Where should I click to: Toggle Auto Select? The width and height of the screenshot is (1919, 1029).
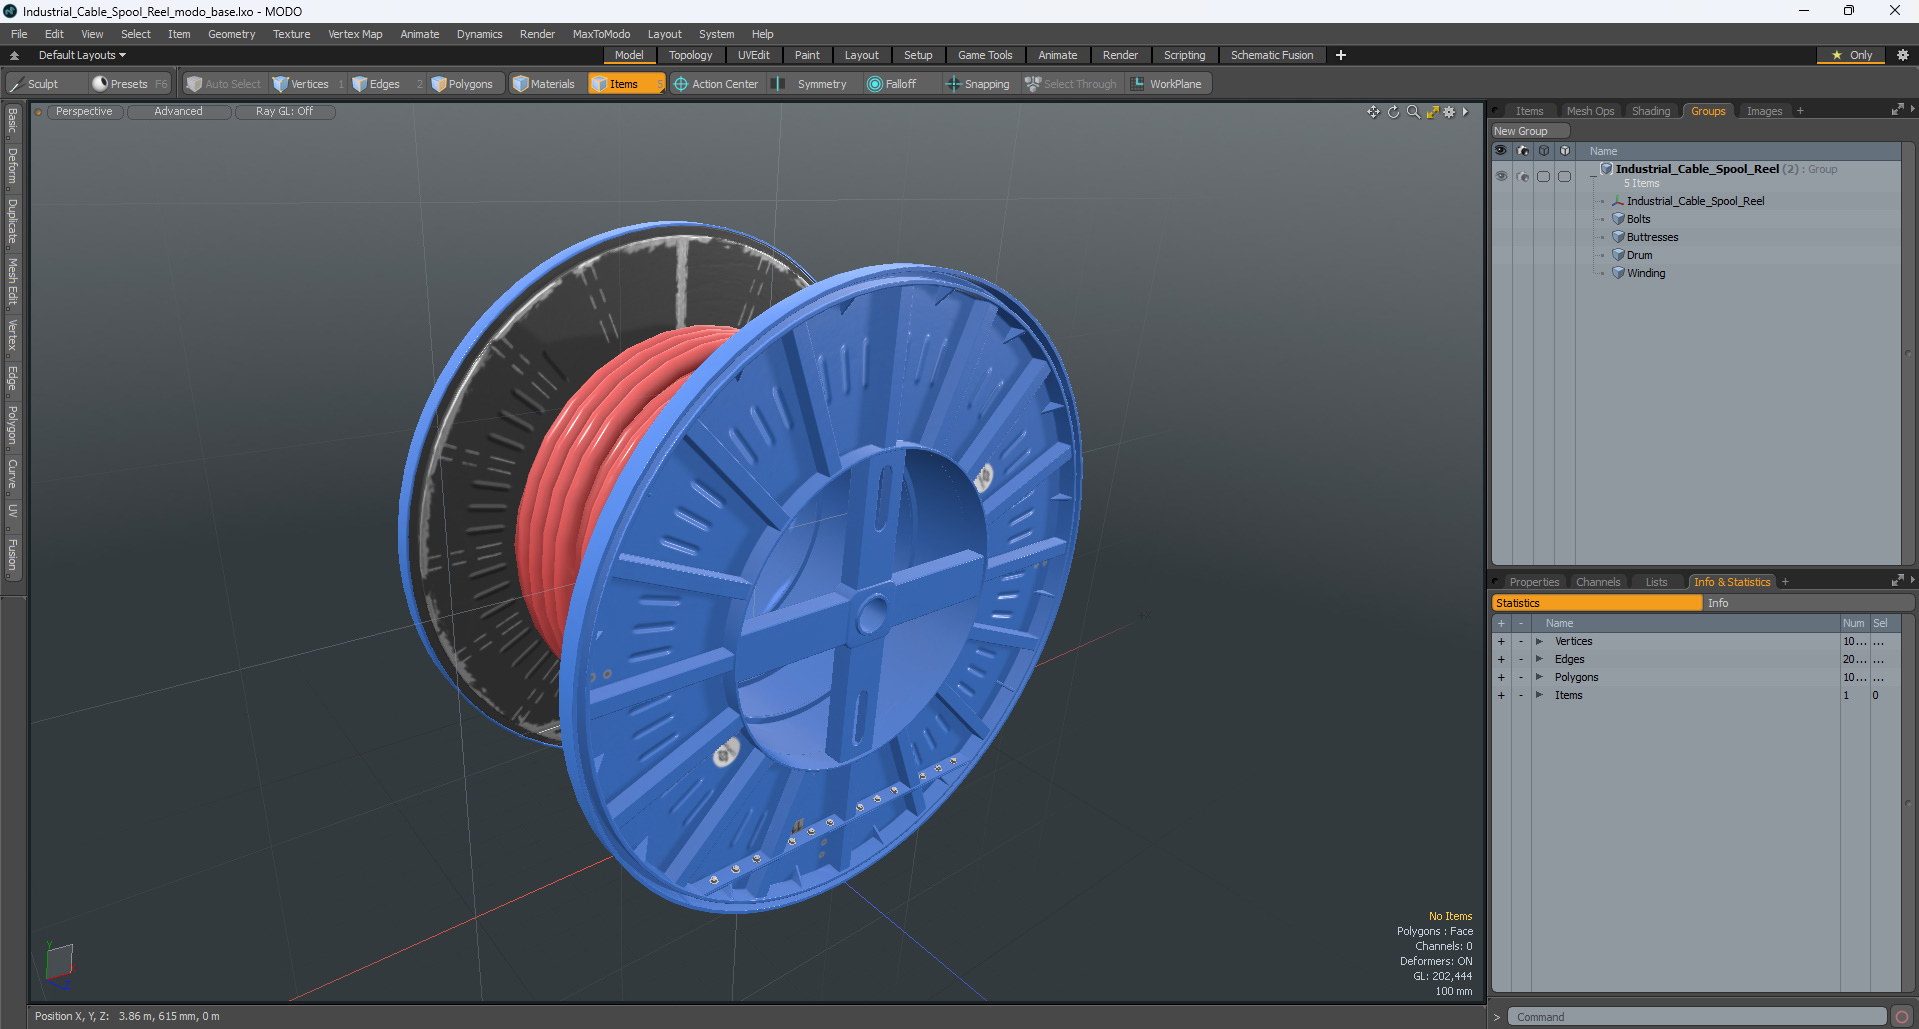223,84
